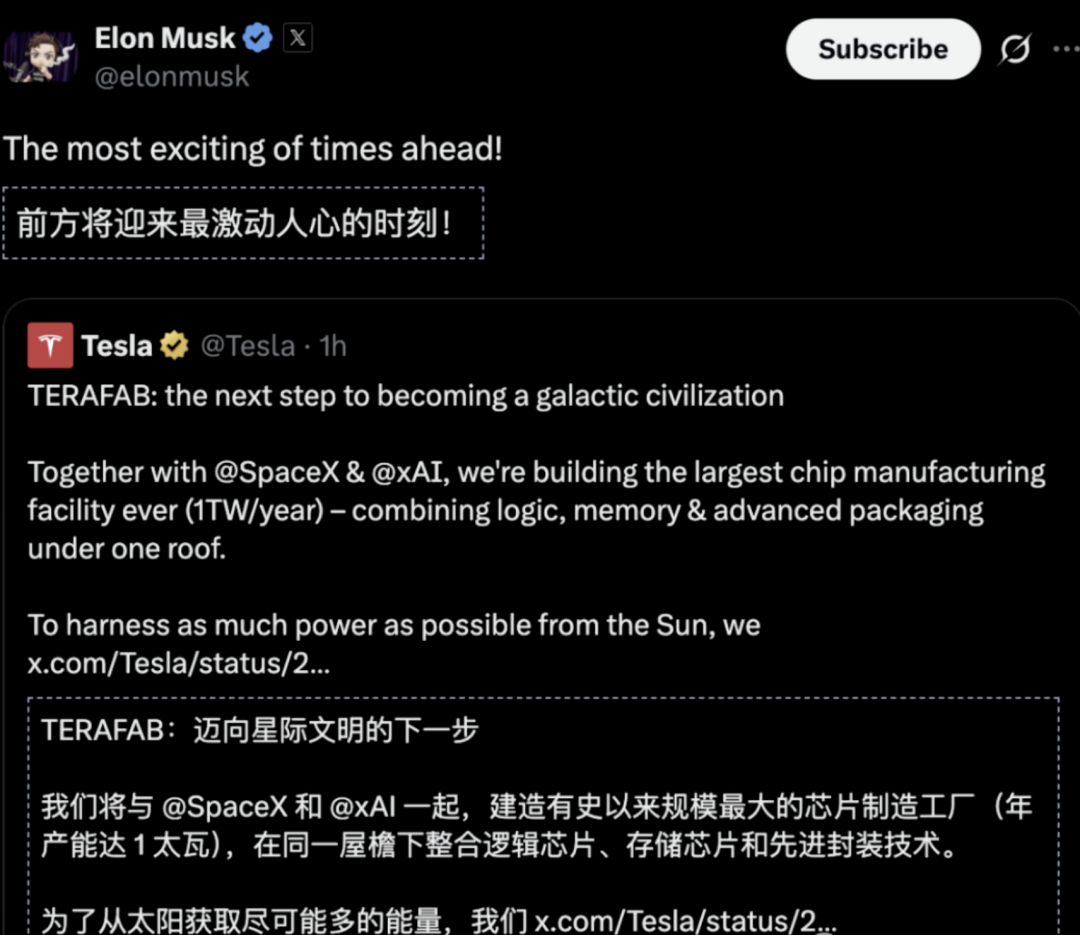Viewport: 1080px width, 935px height.
Task: Click the blue verified checkmark badge
Action: (258, 38)
